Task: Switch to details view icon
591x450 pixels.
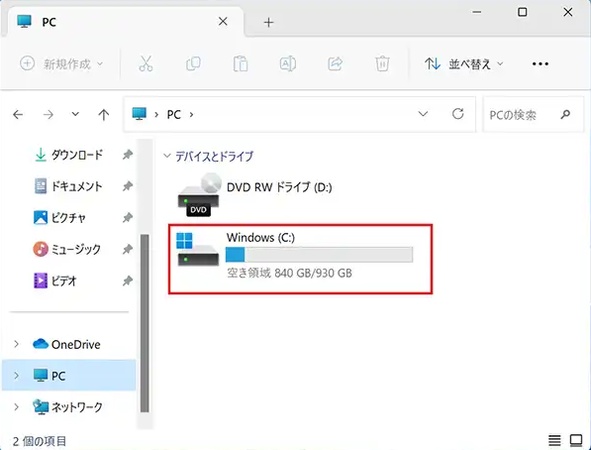Action: click(554, 440)
